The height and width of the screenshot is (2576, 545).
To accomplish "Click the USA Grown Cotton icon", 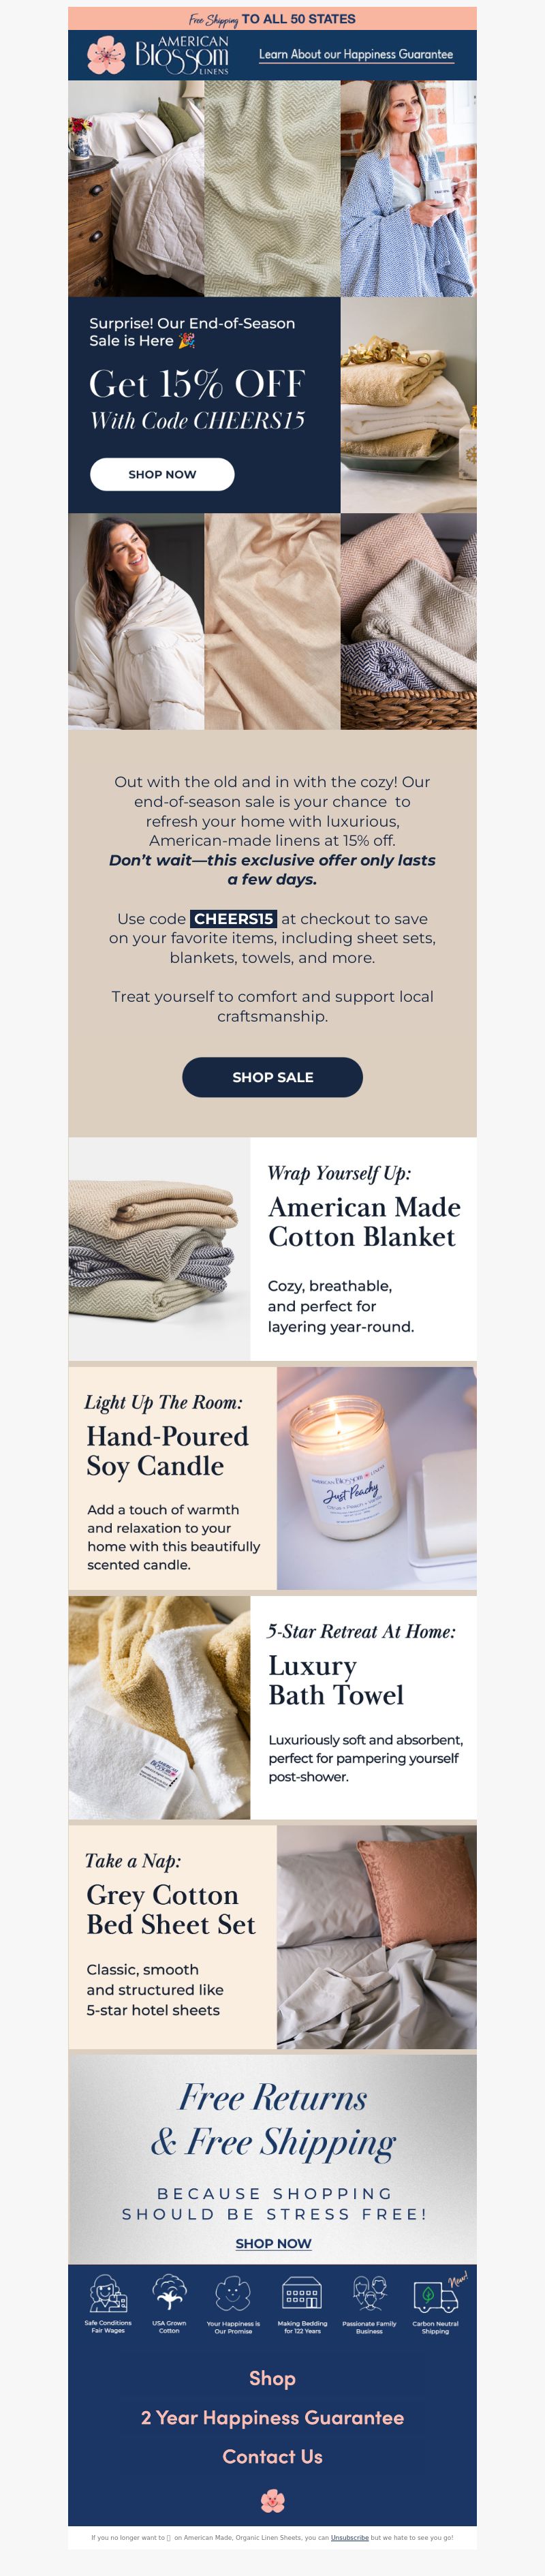I will point(169,2291).
